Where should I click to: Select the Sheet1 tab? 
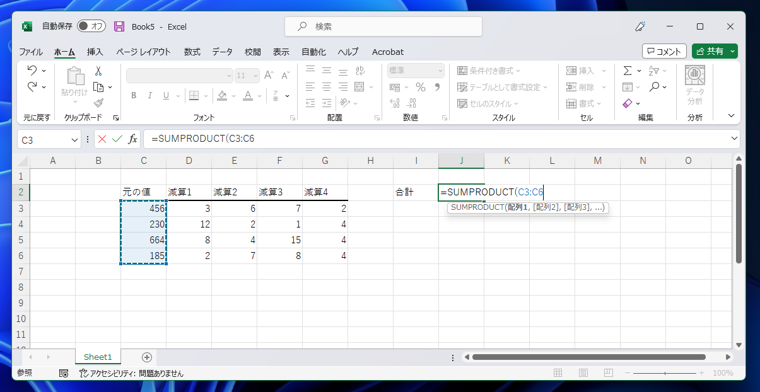tap(98, 357)
